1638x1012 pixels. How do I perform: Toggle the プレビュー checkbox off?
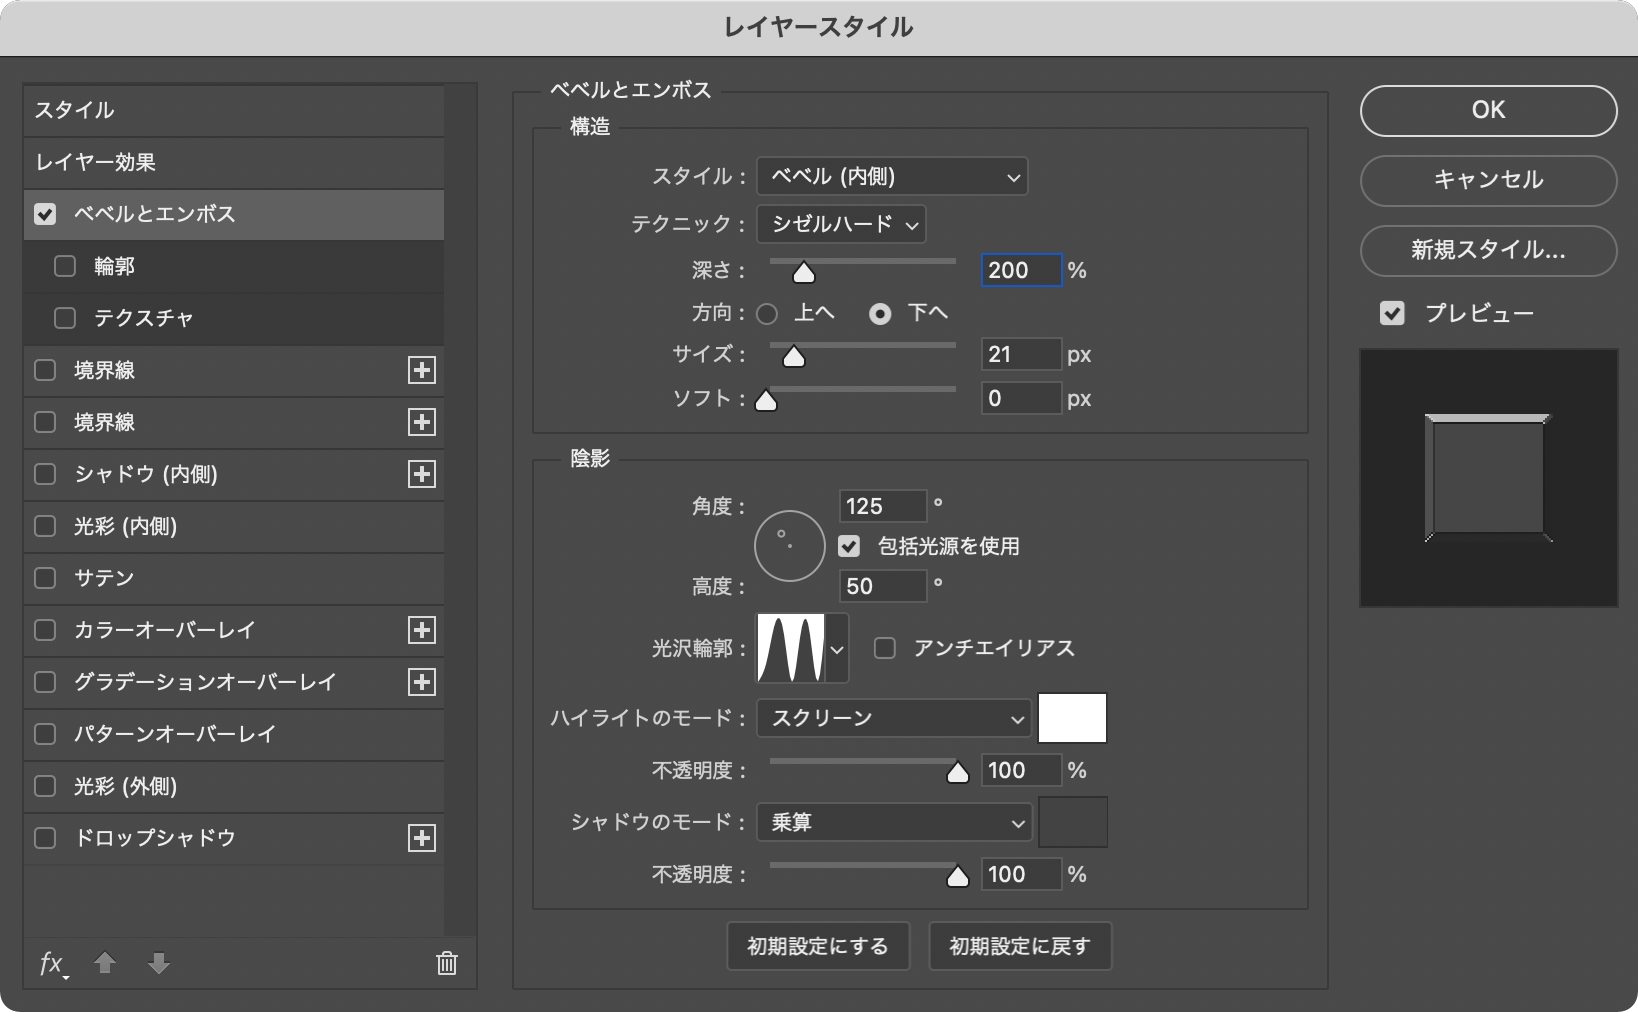pyautogui.click(x=1392, y=313)
